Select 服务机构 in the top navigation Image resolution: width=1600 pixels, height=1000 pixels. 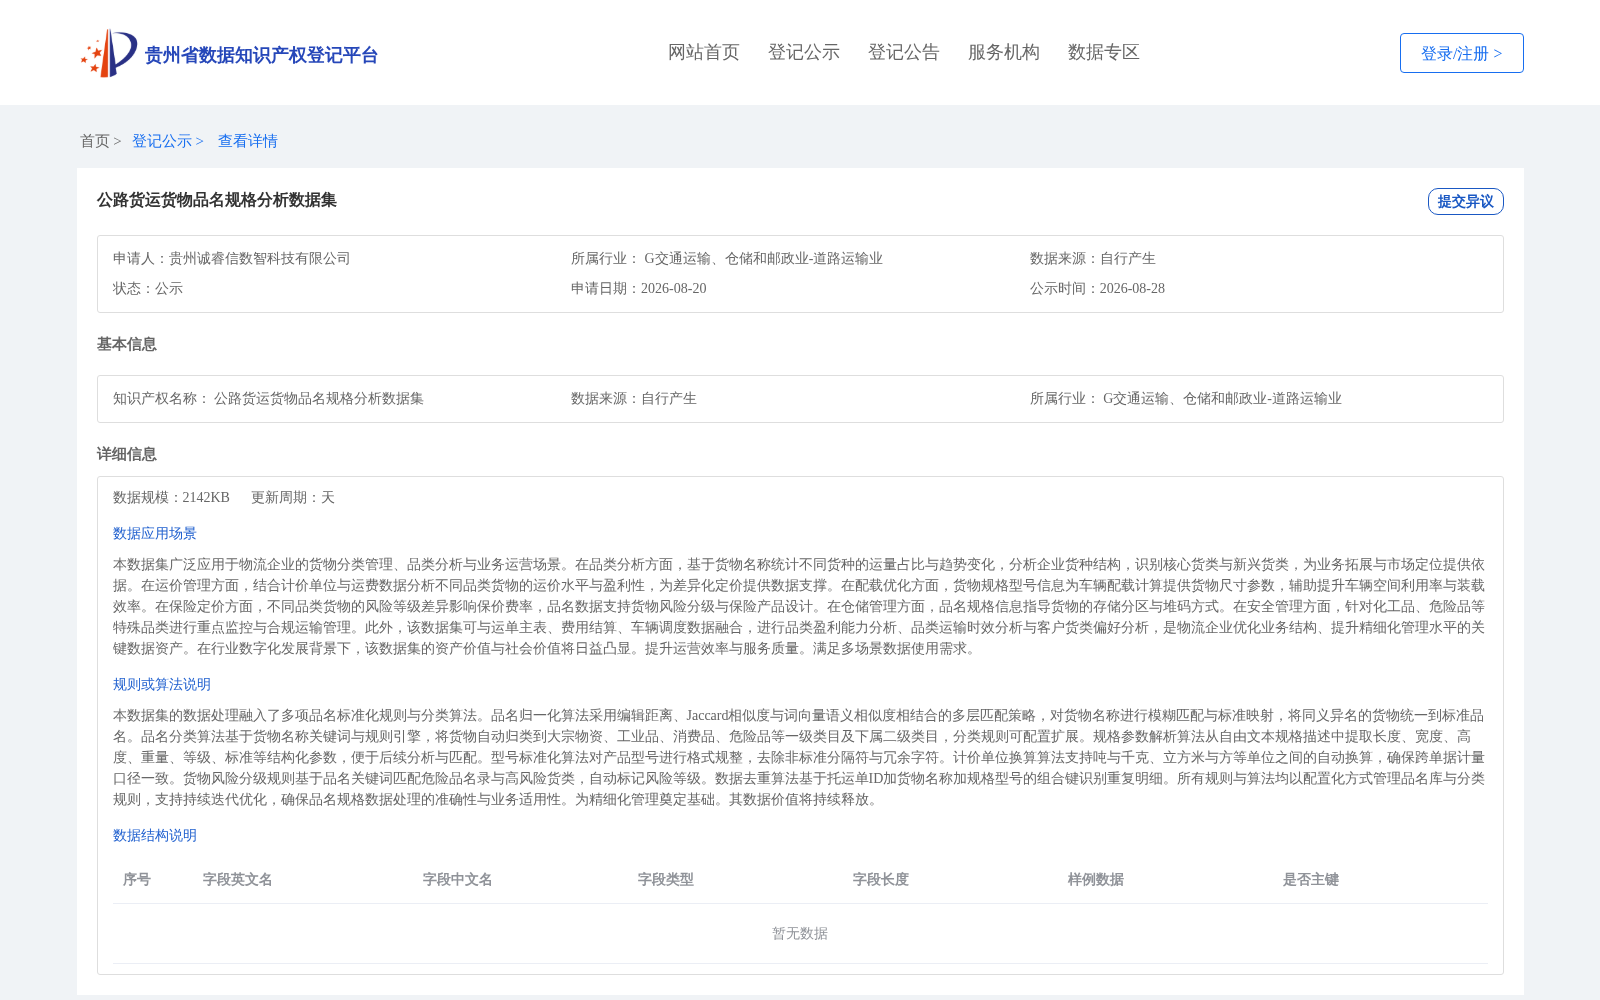coord(1004,52)
